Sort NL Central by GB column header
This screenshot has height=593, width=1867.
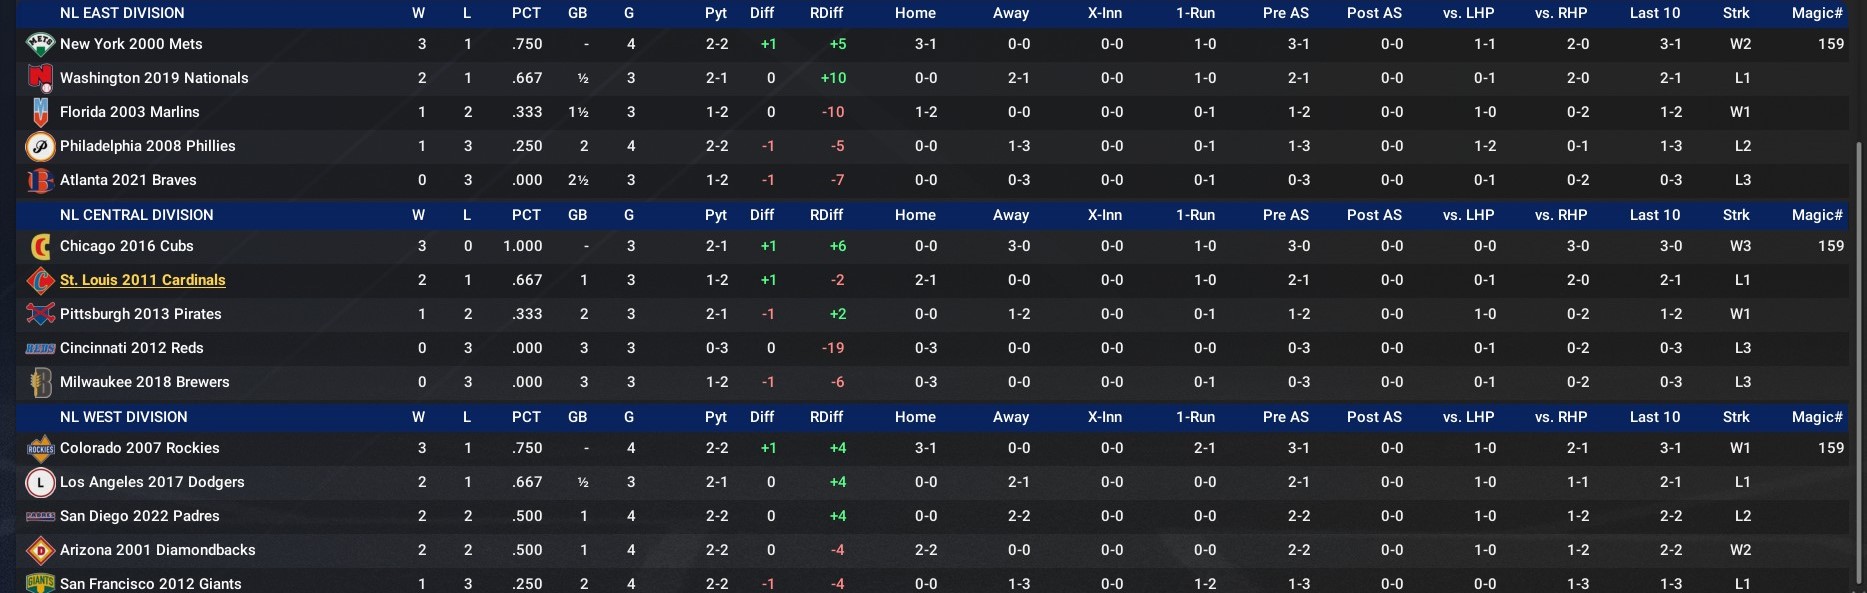[577, 215]
